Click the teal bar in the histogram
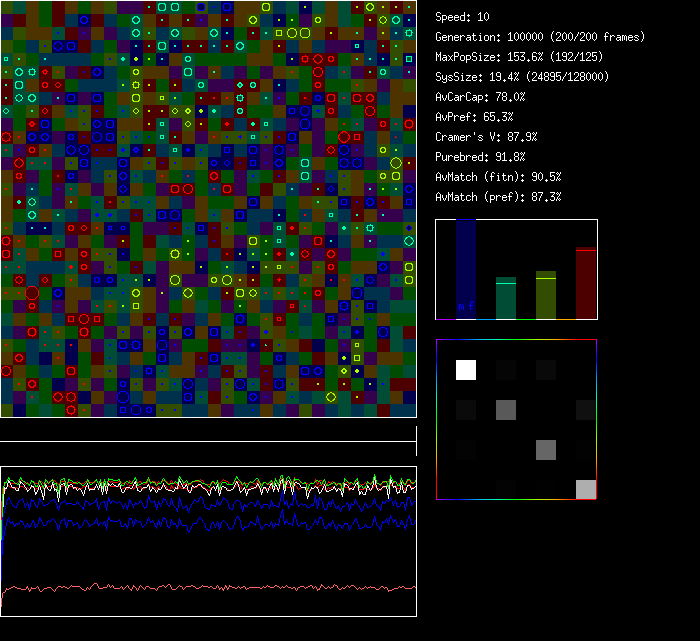The height and width of the screenshot is (641, 700). point(506,299)
